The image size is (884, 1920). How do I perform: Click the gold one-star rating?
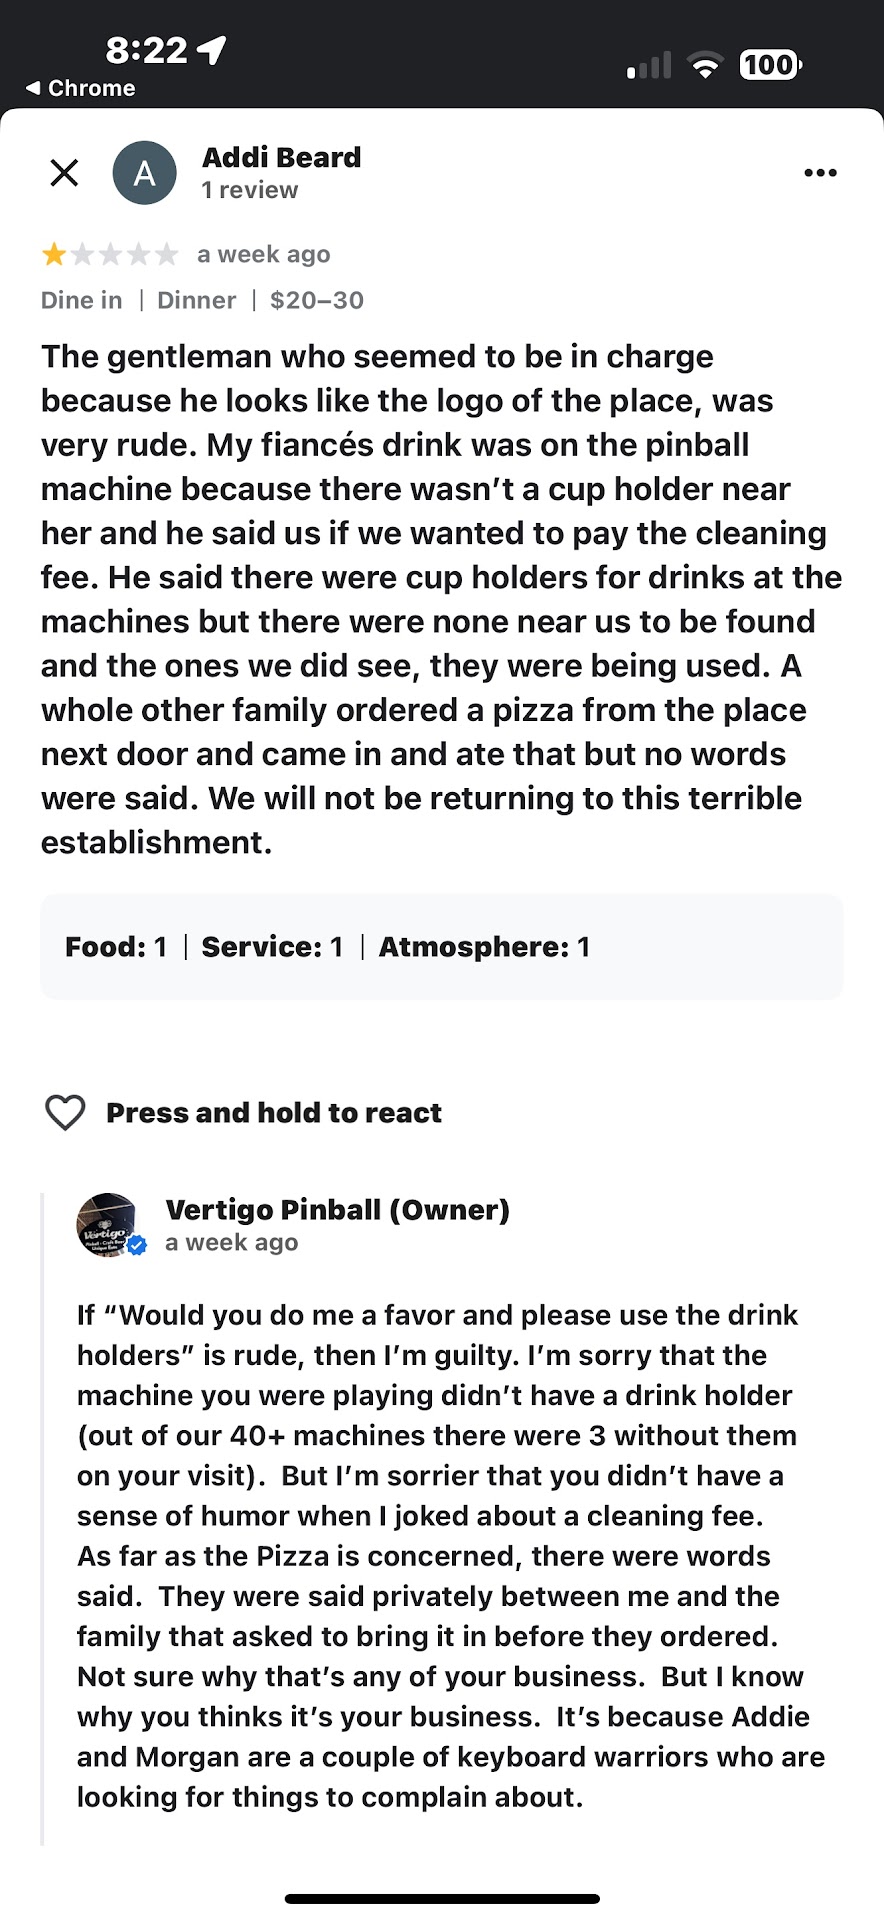coord(54,255)
